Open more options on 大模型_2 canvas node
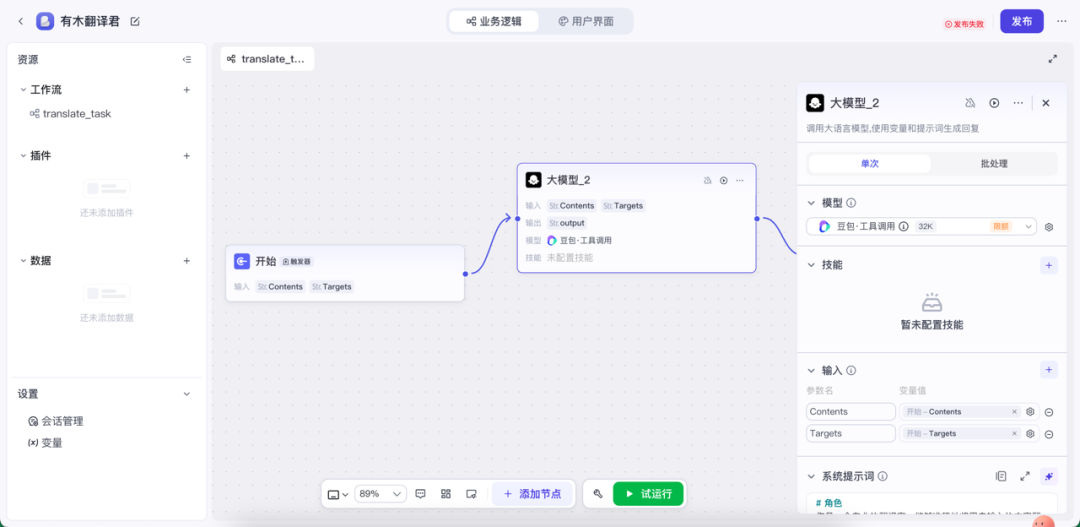This screenshot has width=1080, height=527. click(x=740, y=180)
